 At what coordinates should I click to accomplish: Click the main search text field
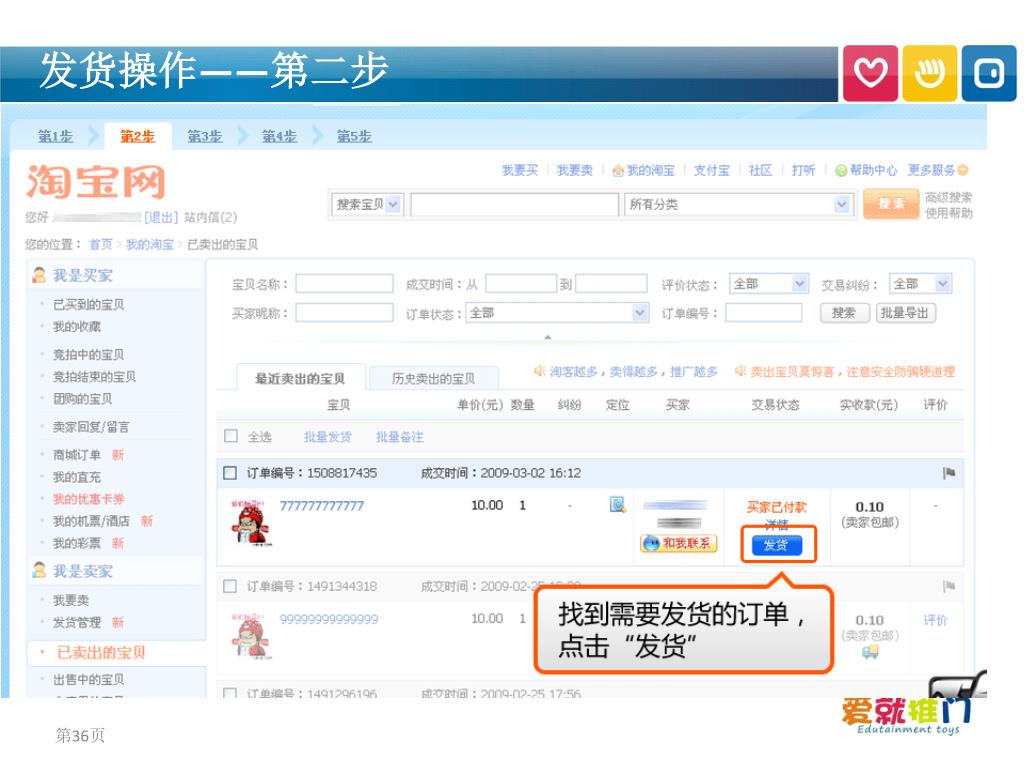point(515,204)
